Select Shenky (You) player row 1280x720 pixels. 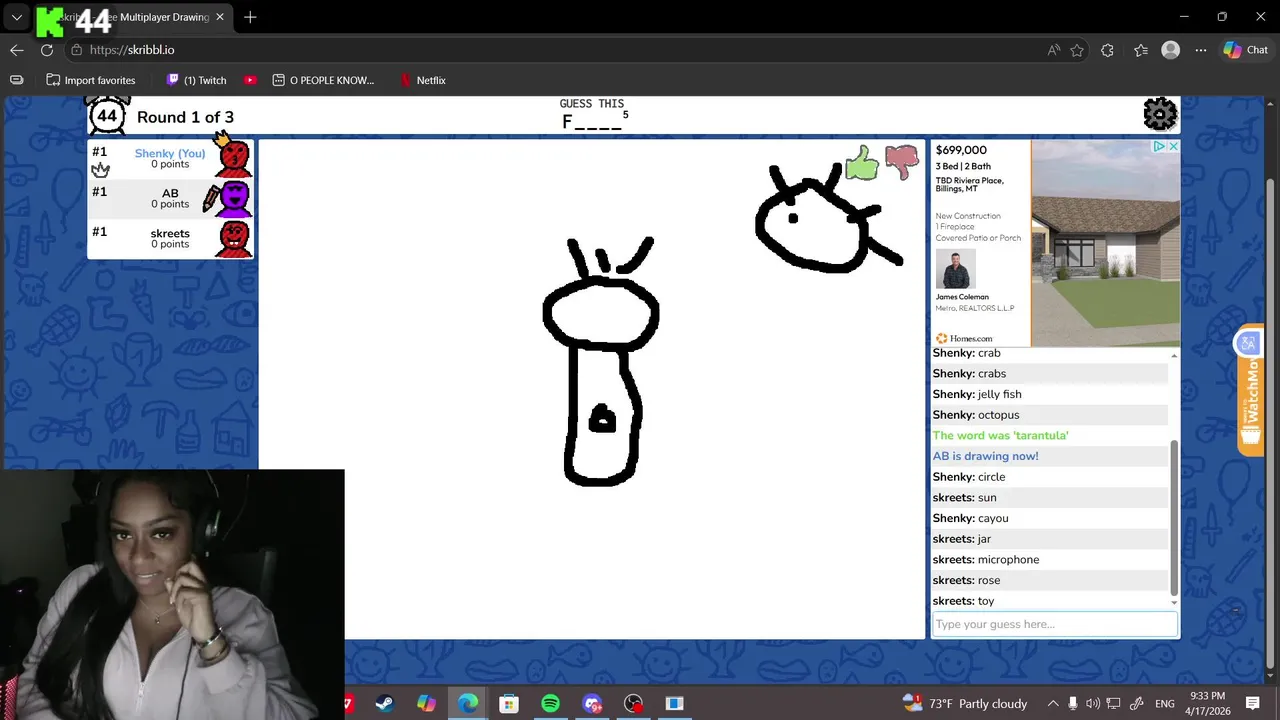[x=170, y=159]
